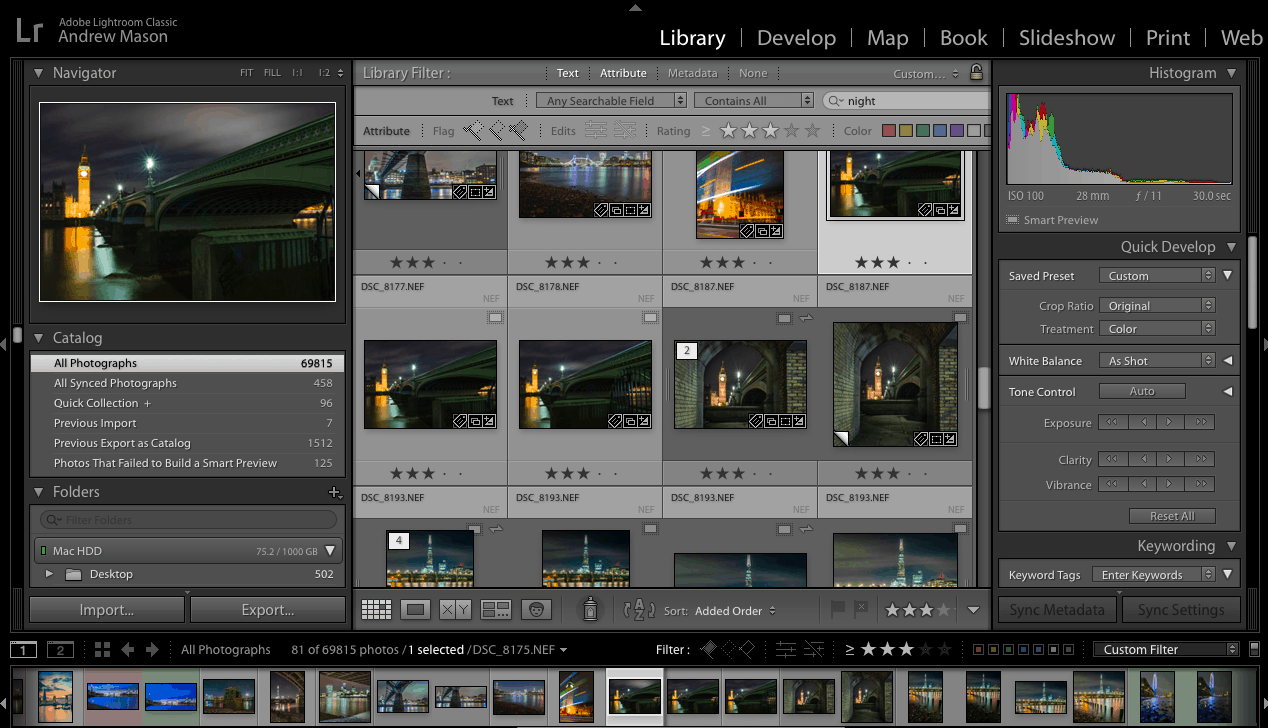Viewport: 1268px width, 728px height.
Task: Filter by green color label in Attribute row
Action: tap(923, 130)
